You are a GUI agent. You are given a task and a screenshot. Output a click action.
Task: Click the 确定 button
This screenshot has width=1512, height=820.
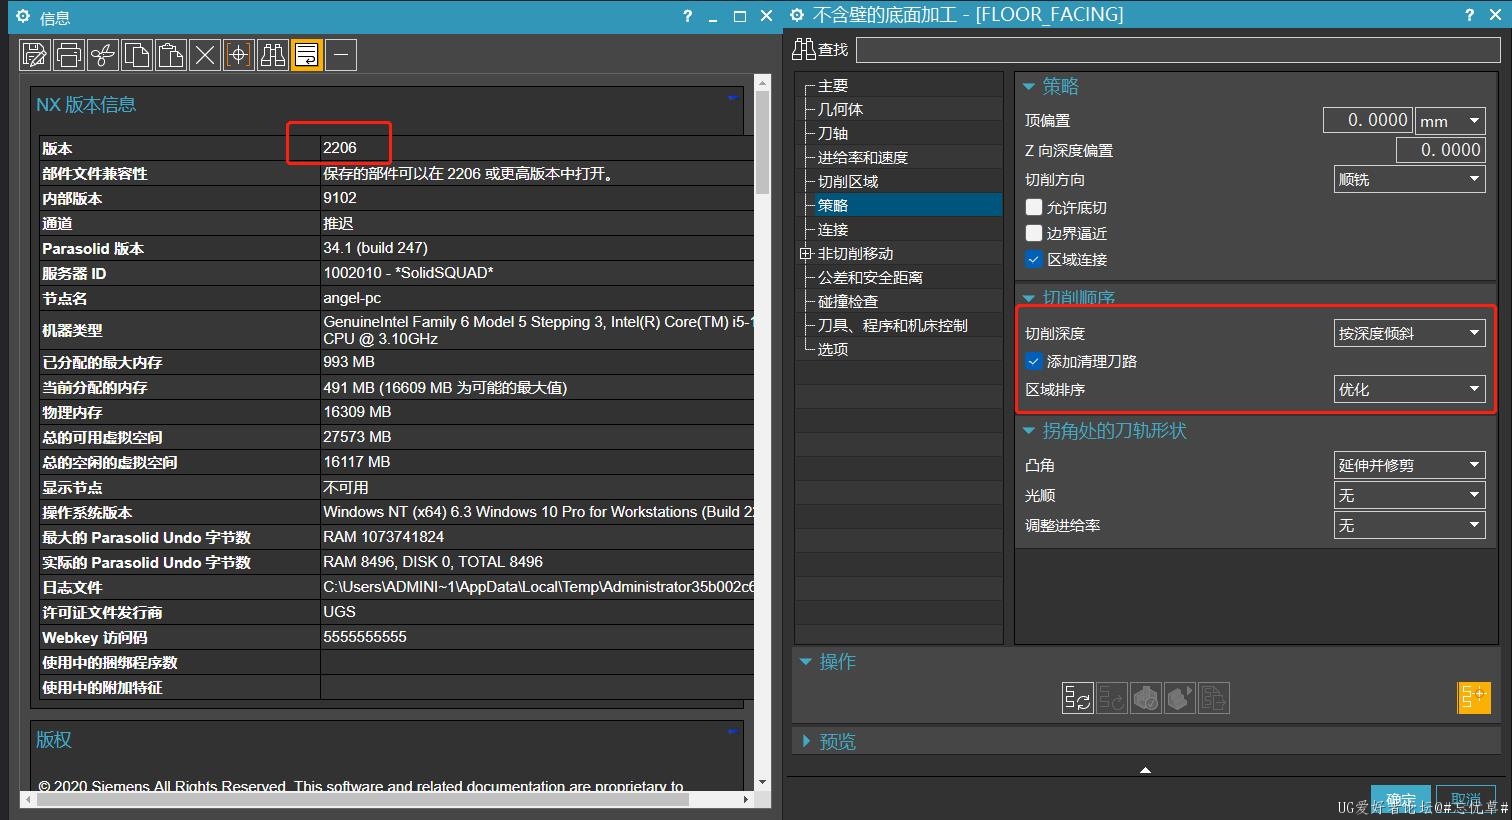pos(1401,800)
